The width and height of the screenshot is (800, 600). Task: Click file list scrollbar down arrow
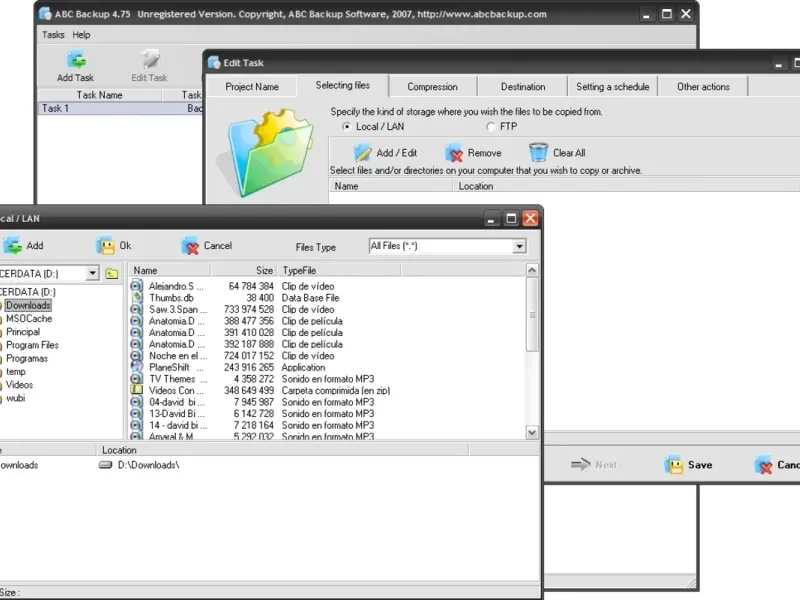[x=532, y=433]
